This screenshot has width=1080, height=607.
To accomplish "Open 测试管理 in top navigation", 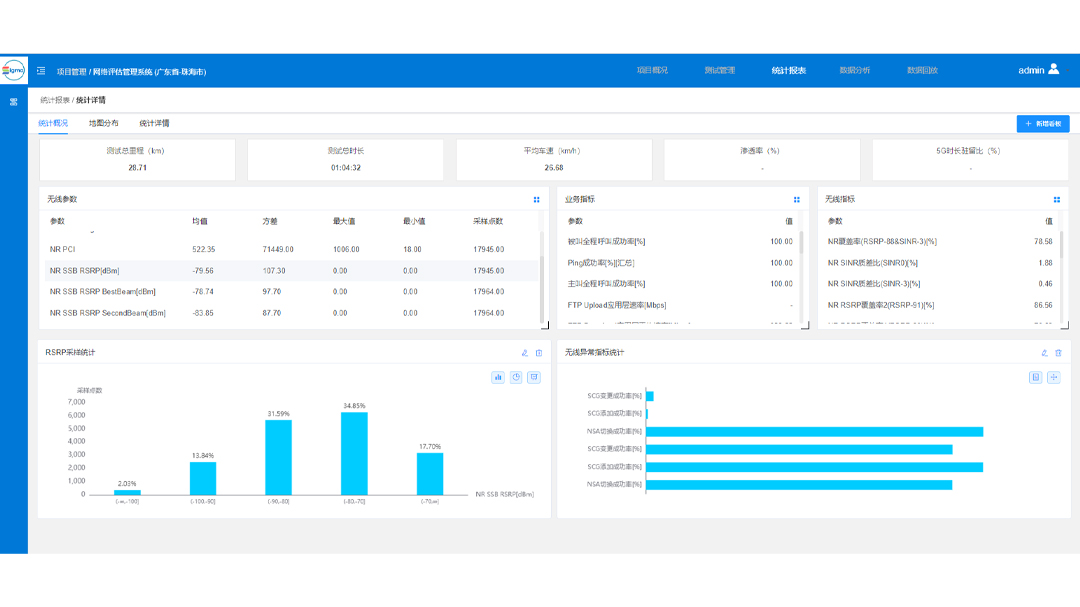I will [x=719, y=71].
